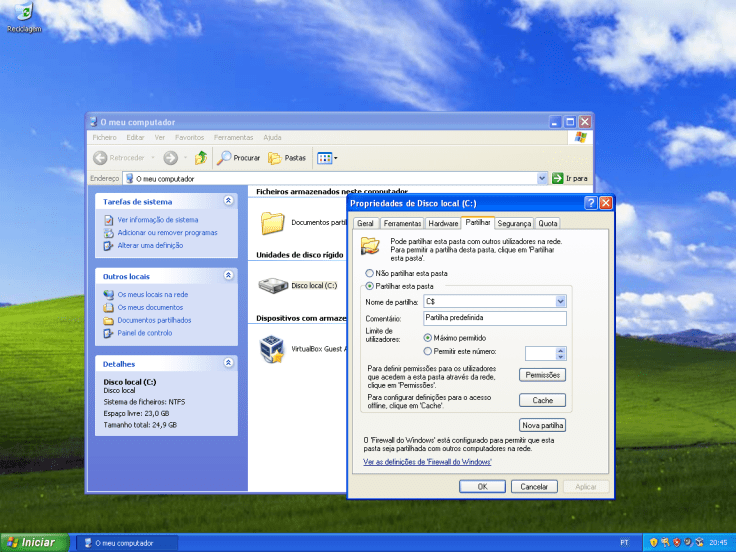736x552 pixels.
Task: Click the Permissões button
Action: [x=542, y=375]
